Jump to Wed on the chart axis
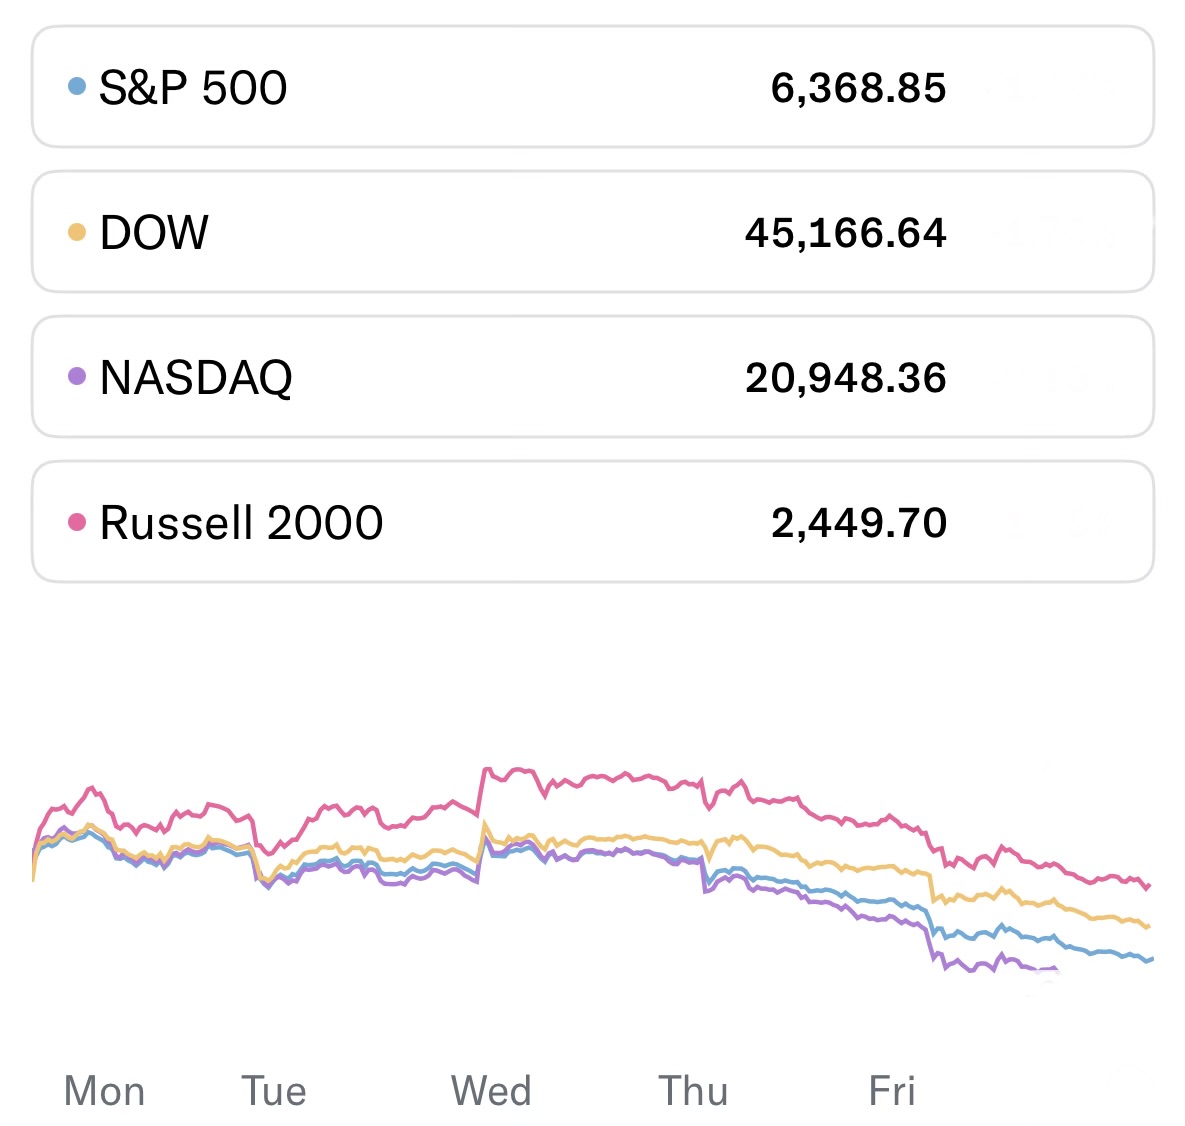Viewport: 1185px width, 1126px height. tap(491, 1091)
